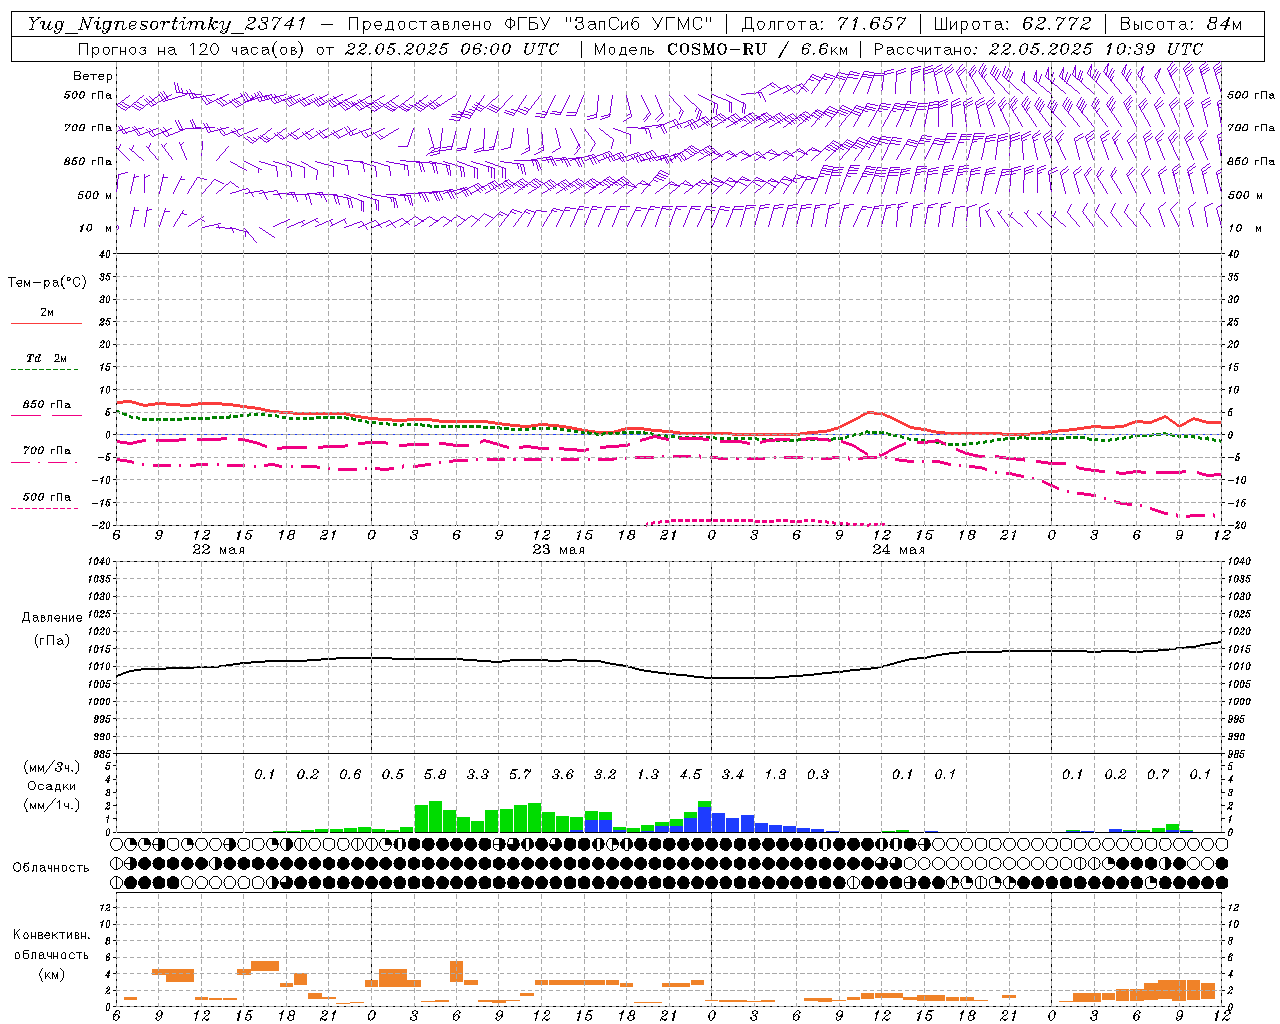
Task: Click the (мм/3ч.) precipitation unit label
Action: tap(50, 767)
